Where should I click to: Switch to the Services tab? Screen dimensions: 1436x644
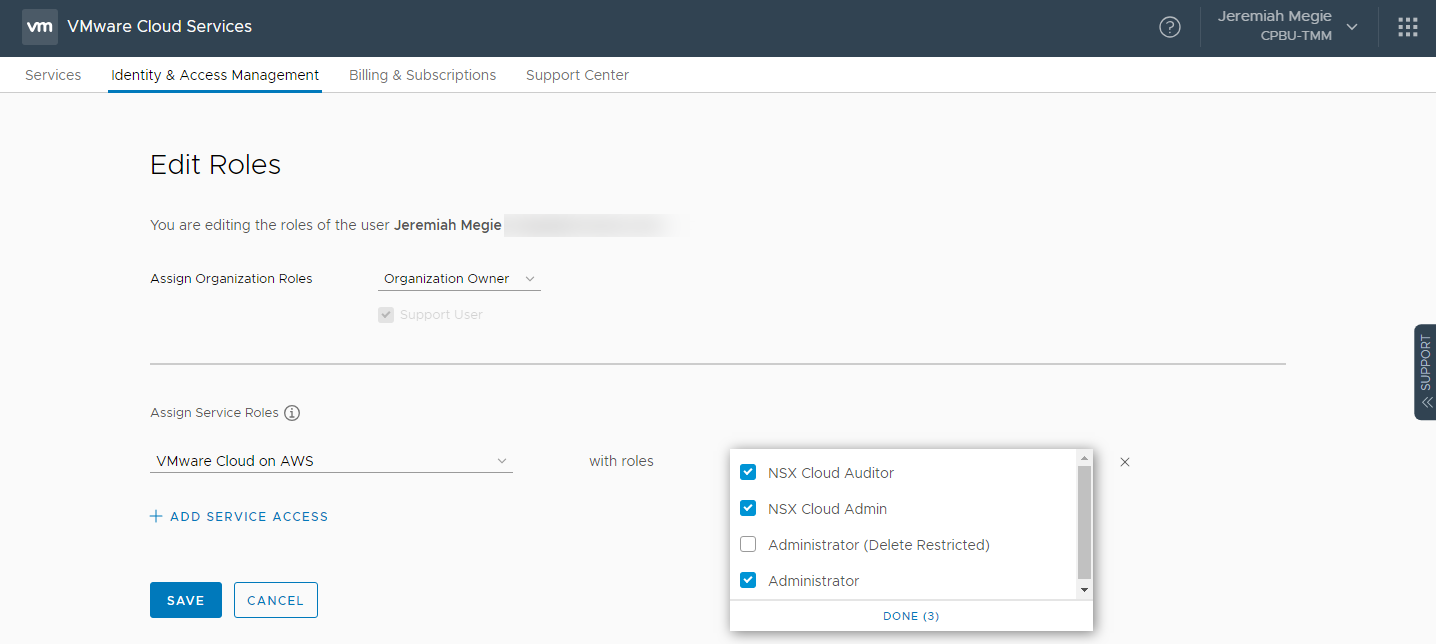click(53, 75)
